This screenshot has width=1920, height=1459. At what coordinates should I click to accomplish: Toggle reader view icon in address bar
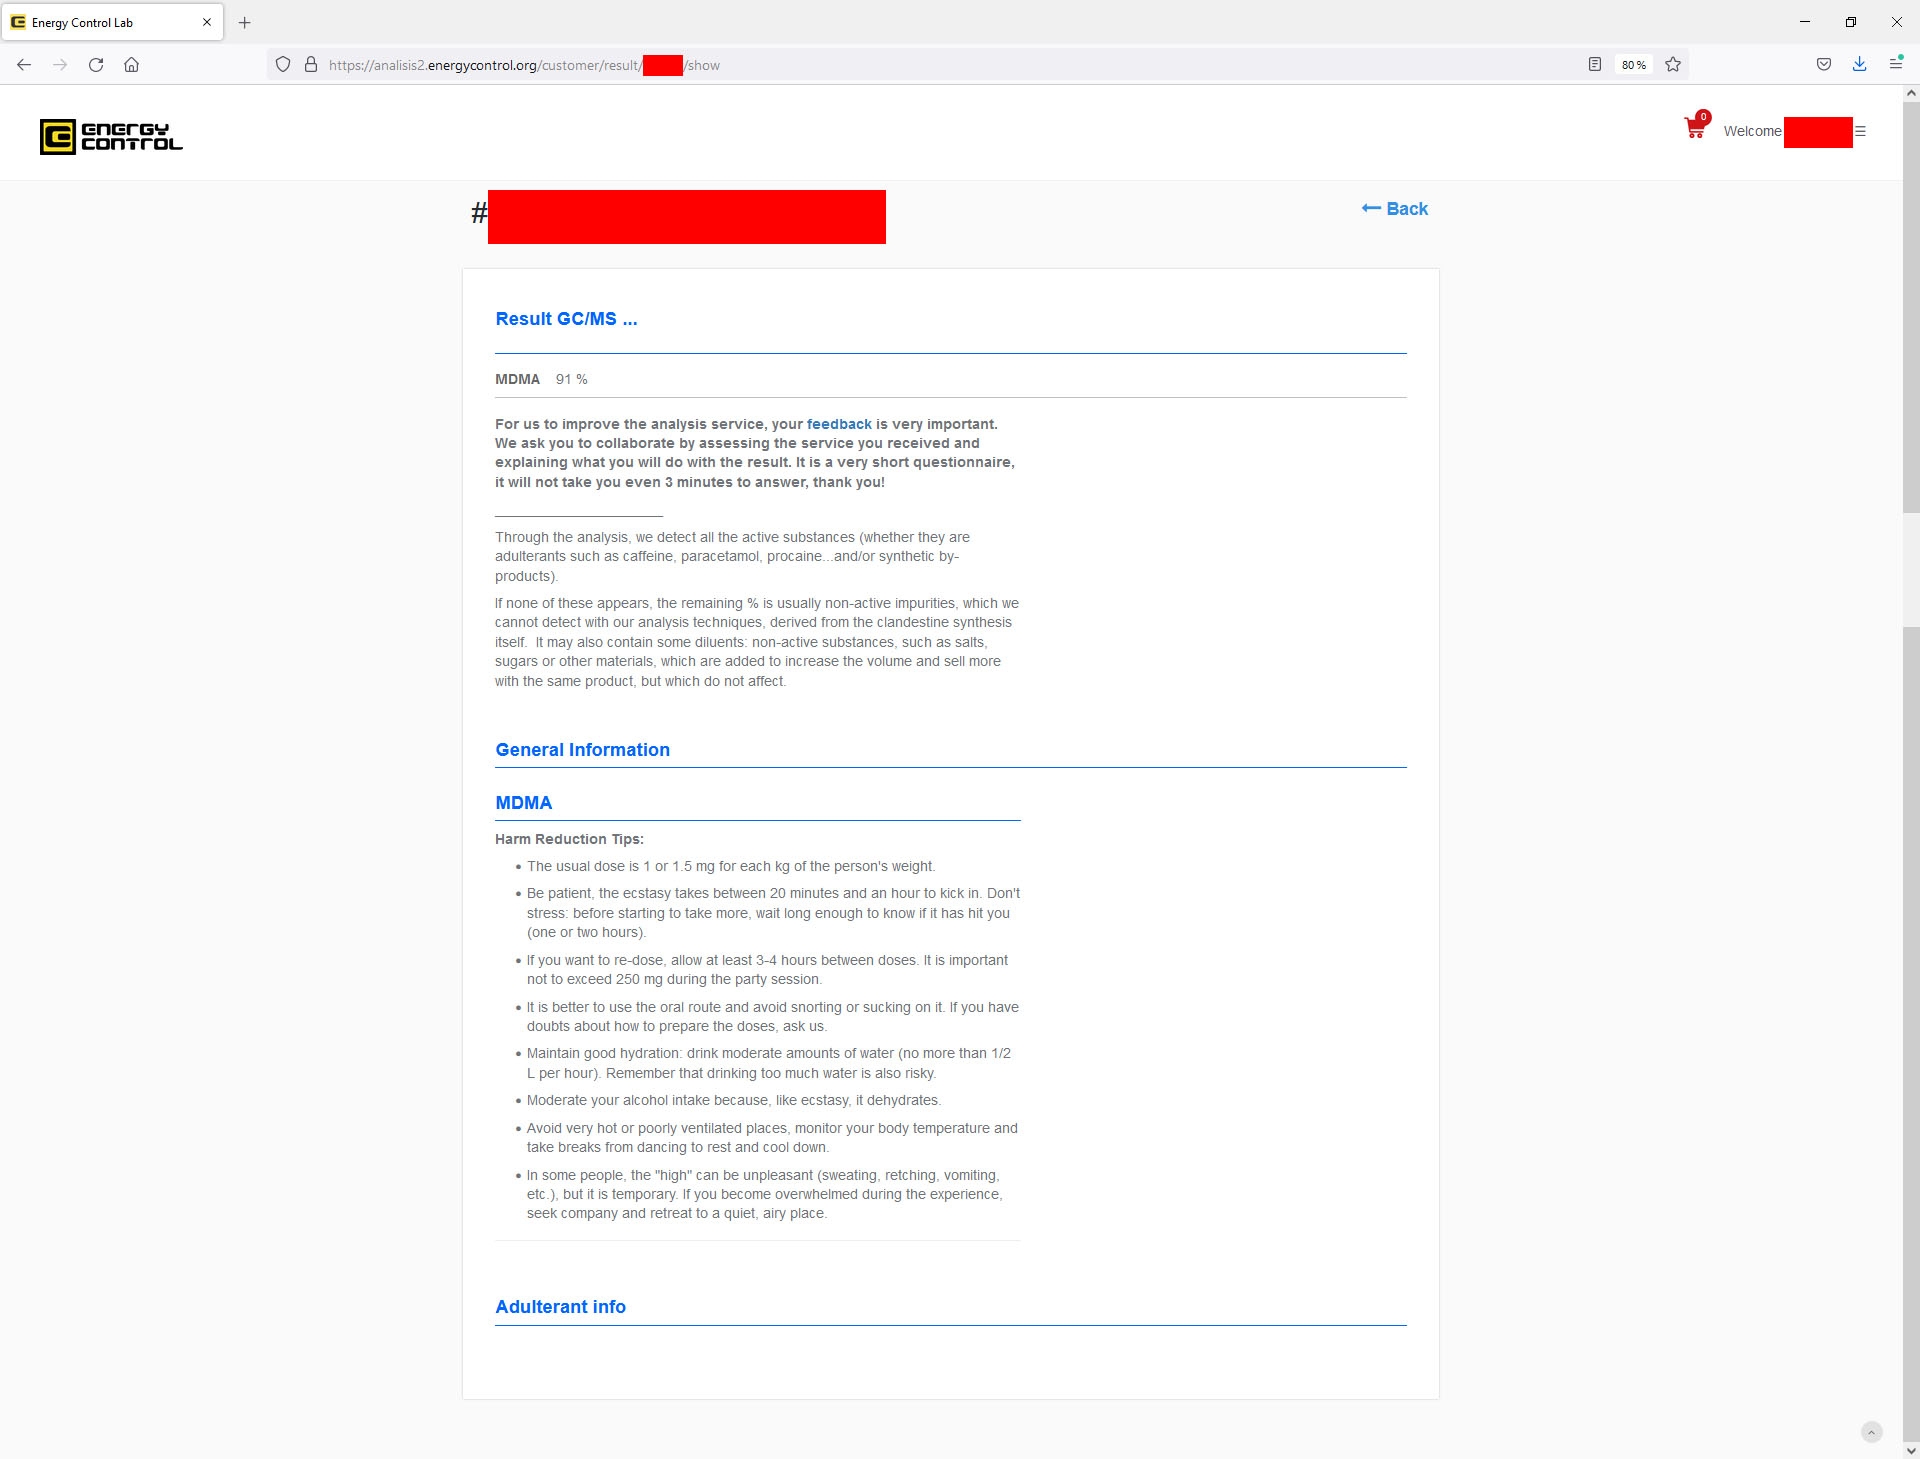pos(1595,65)
